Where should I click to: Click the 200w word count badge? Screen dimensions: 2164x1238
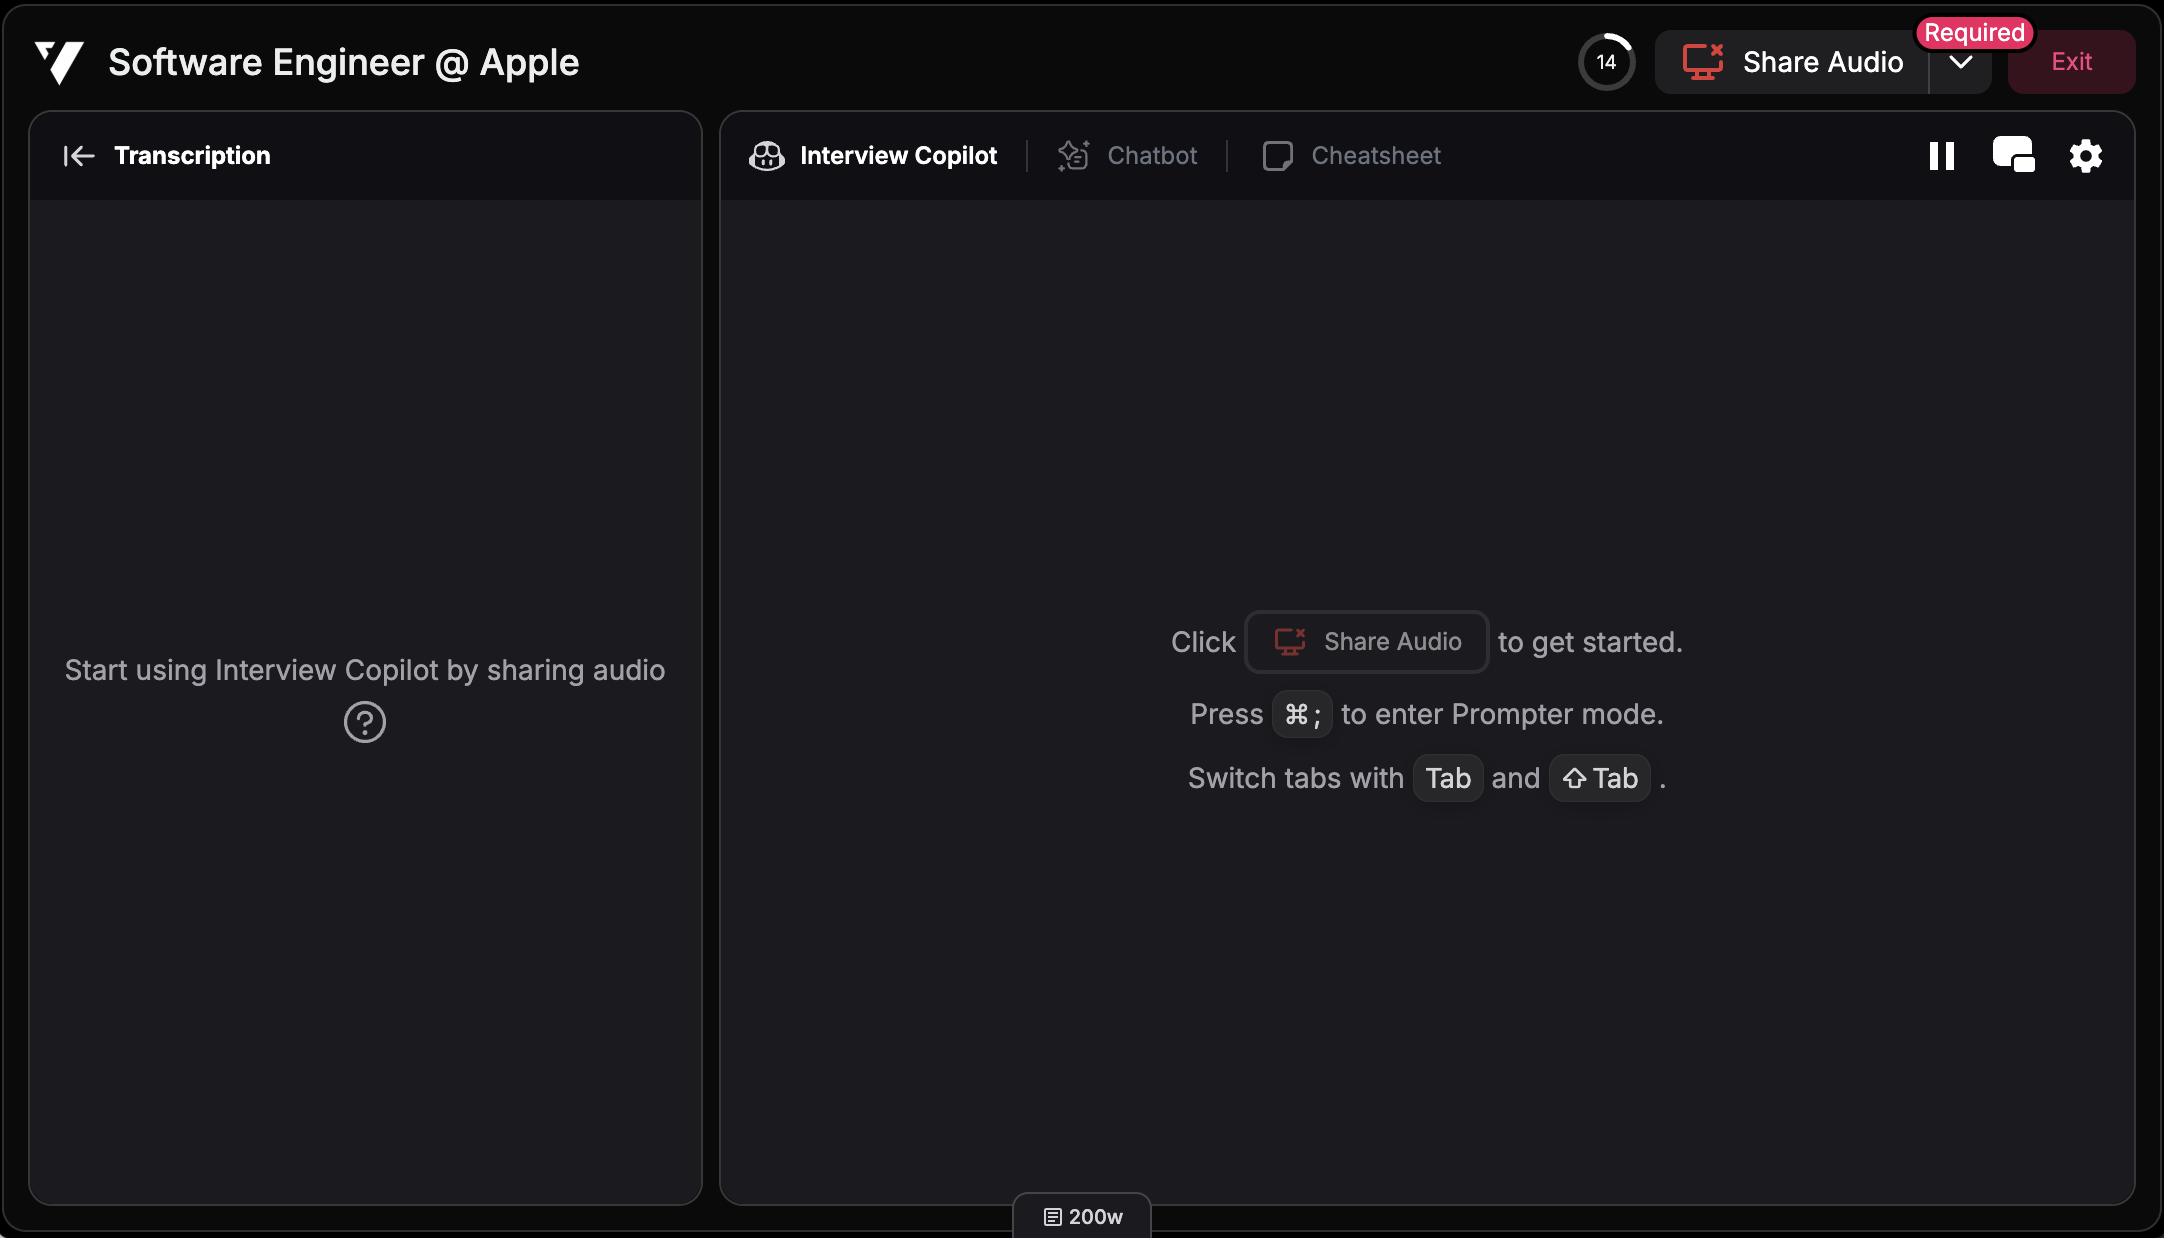(x=1081, y=1216)
